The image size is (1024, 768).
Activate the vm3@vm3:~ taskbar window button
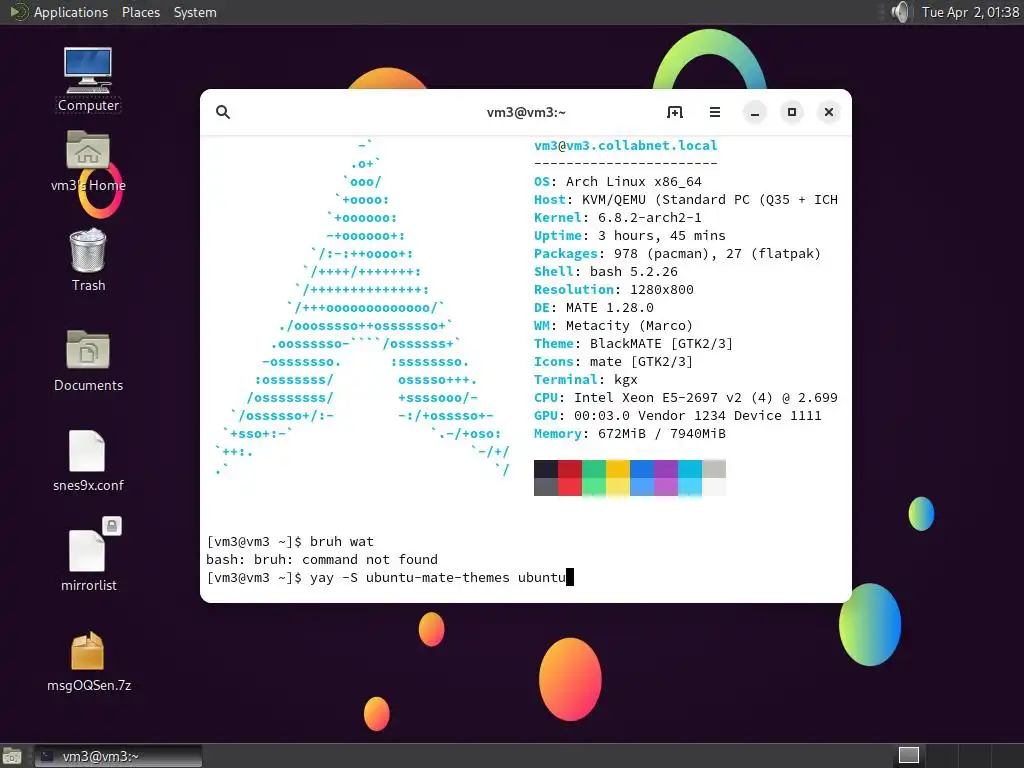click(118, 756)
